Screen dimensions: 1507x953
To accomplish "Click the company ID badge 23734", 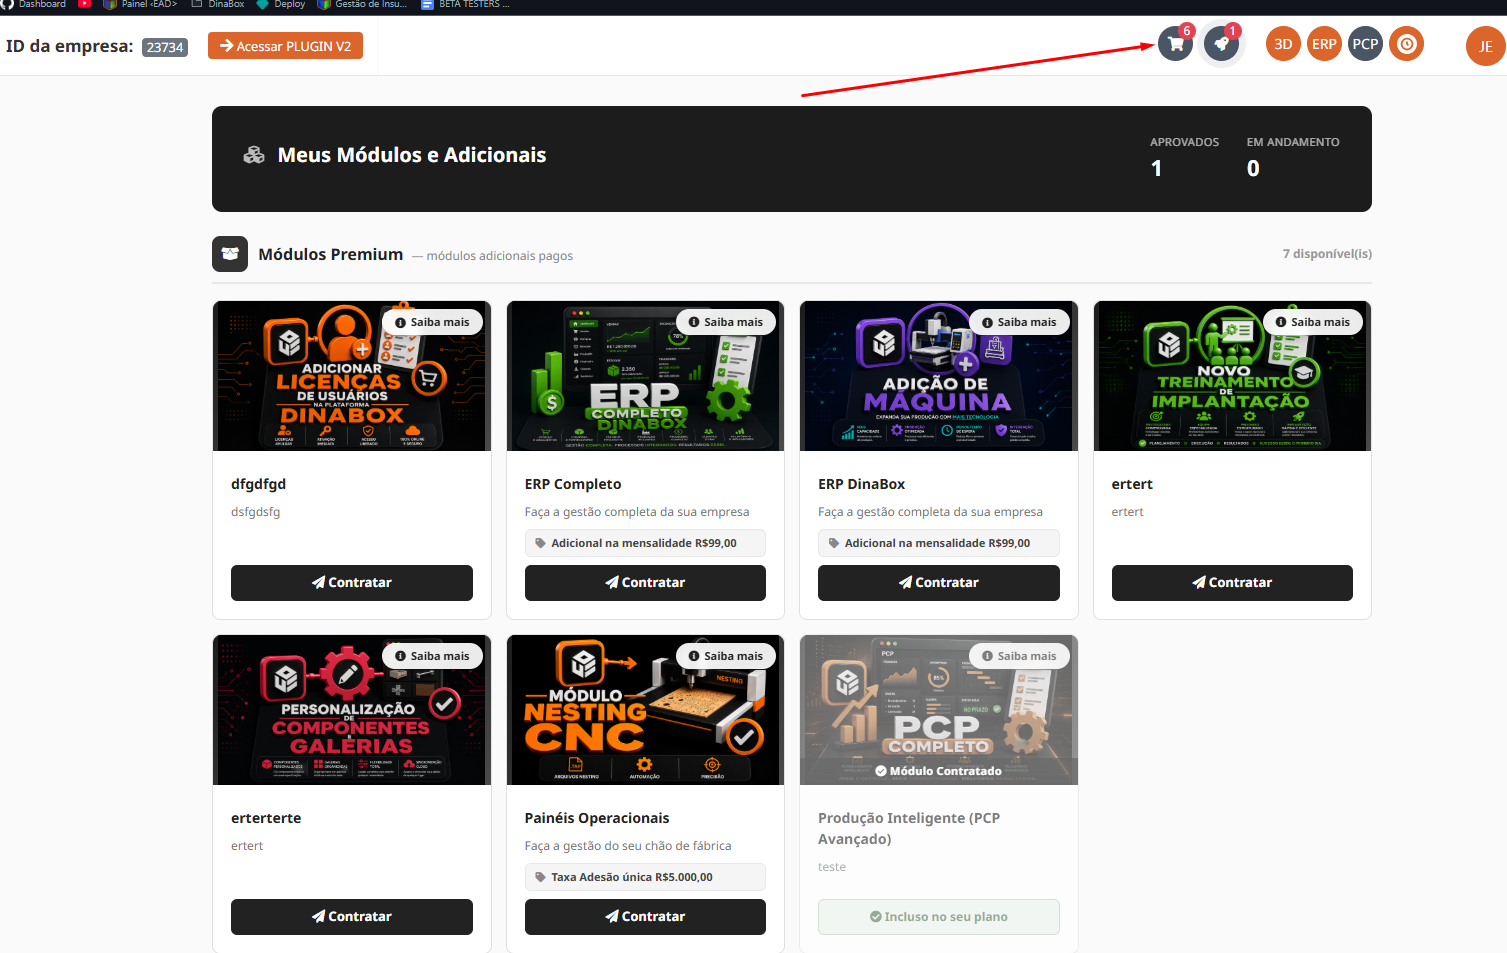I will pos(165,47).
